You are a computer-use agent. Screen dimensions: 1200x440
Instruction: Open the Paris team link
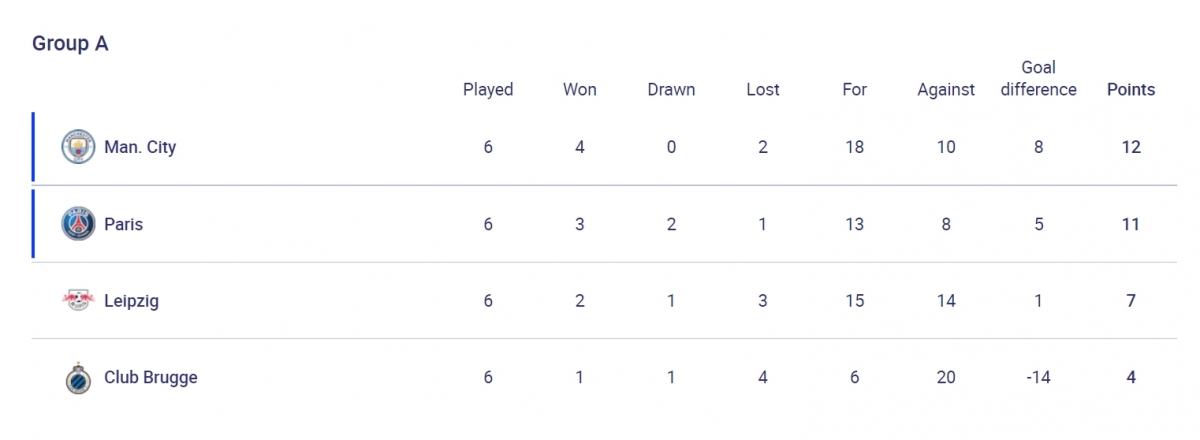pos(123,224)
